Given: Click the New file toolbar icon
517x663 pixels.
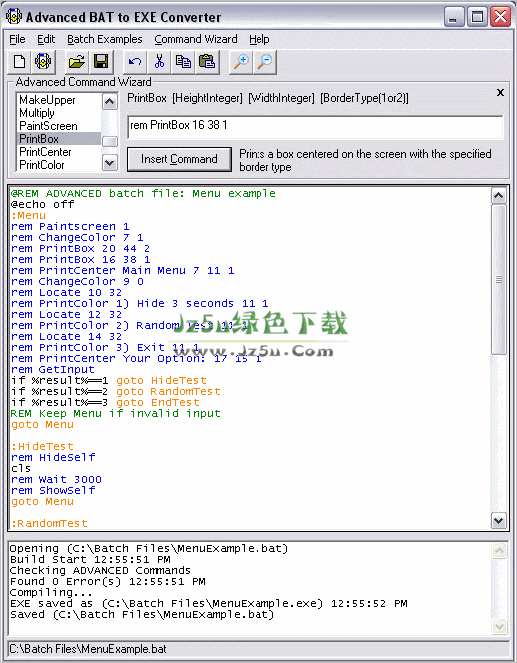Looking at the screenshot, I should [x=19, y=62].
